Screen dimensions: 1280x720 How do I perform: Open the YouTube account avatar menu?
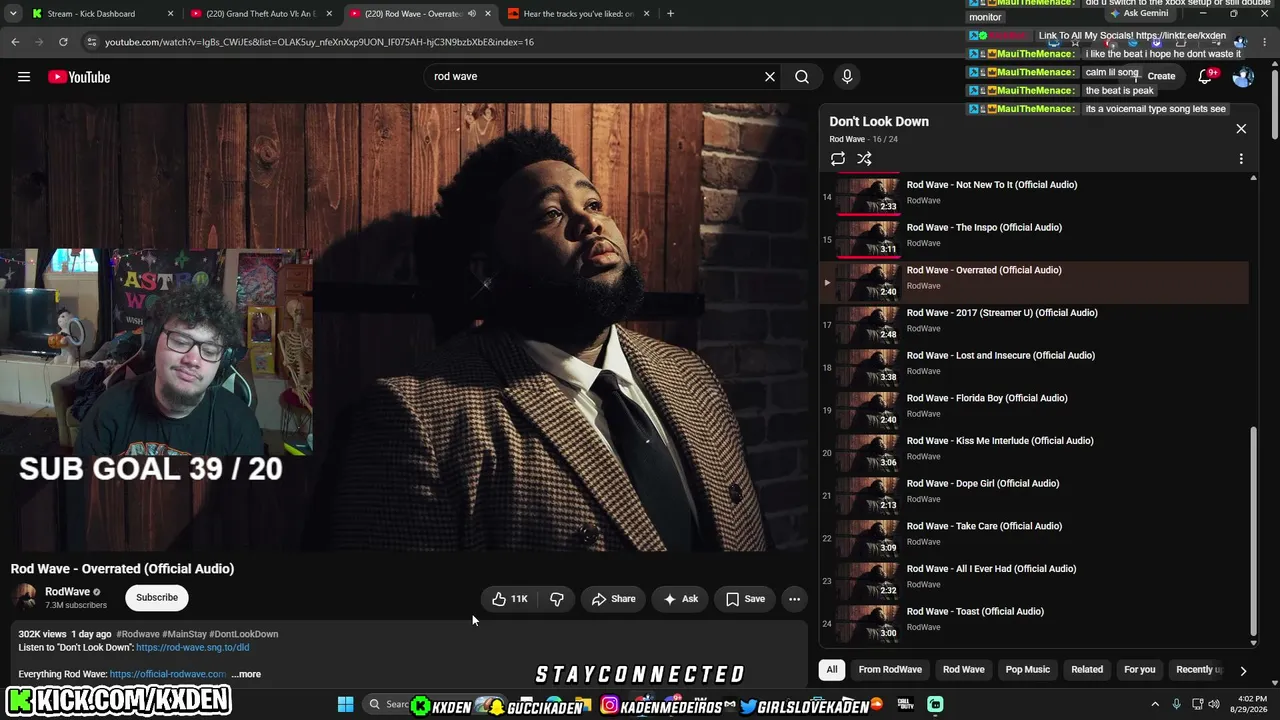[1243, 77]
